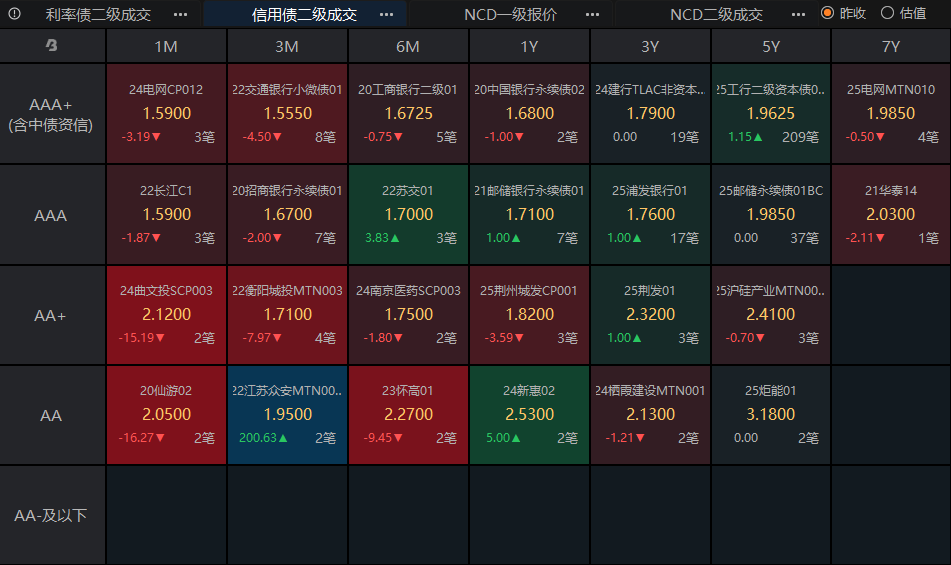951x565 pixels.
Task: Select the 昨收 radio button
Action: [827, 13]
